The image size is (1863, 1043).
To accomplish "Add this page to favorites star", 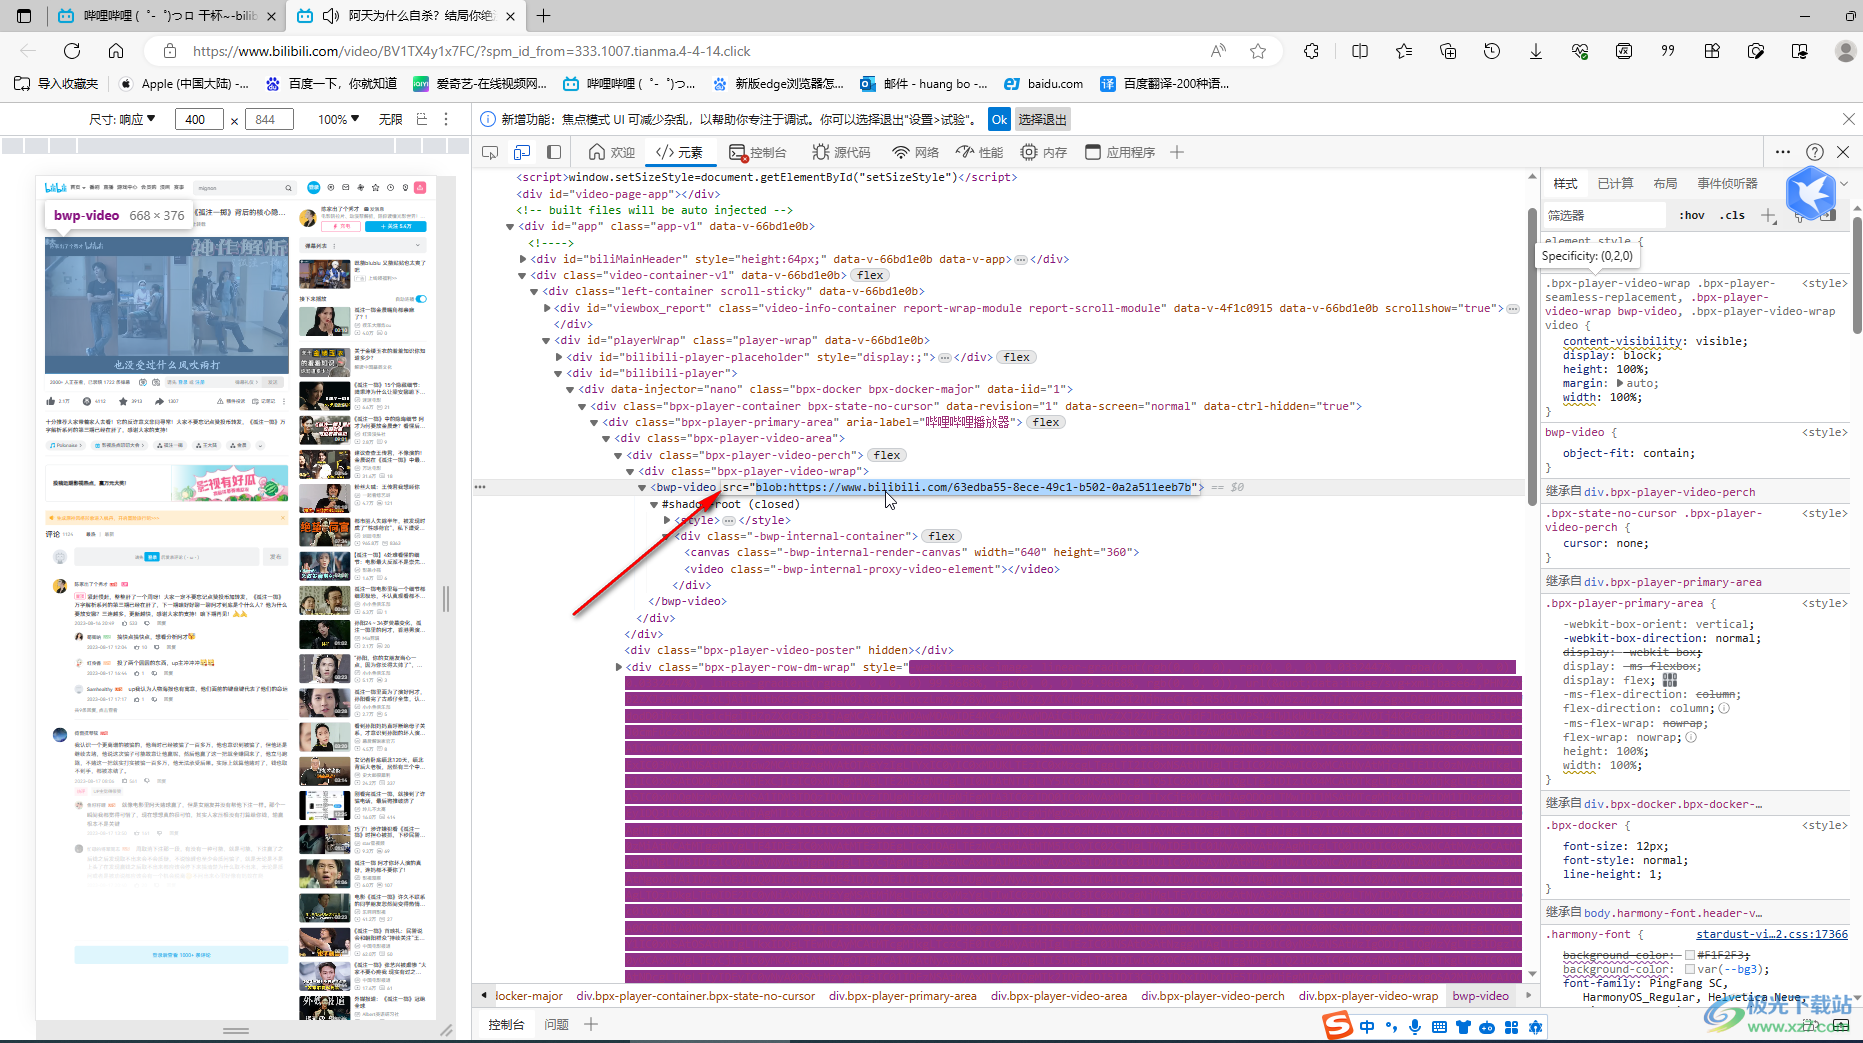I will point(1258,51).
